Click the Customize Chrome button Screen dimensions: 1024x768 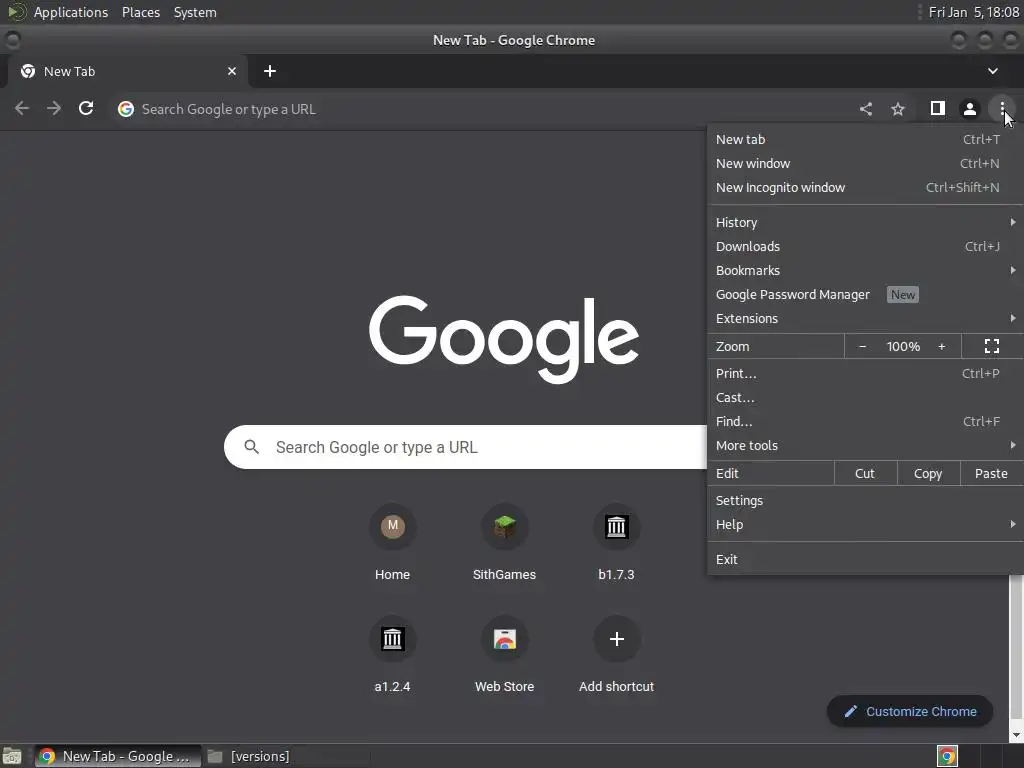tap(910, 711)
